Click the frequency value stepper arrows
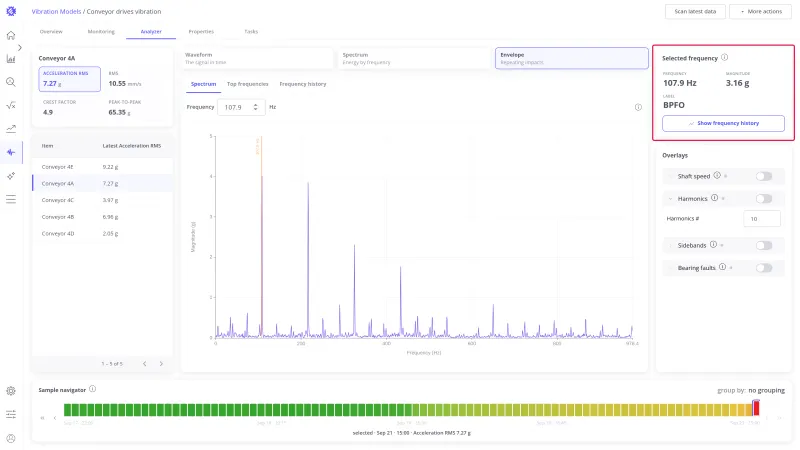This screenshot has height=450, width=800. point(255,107)
